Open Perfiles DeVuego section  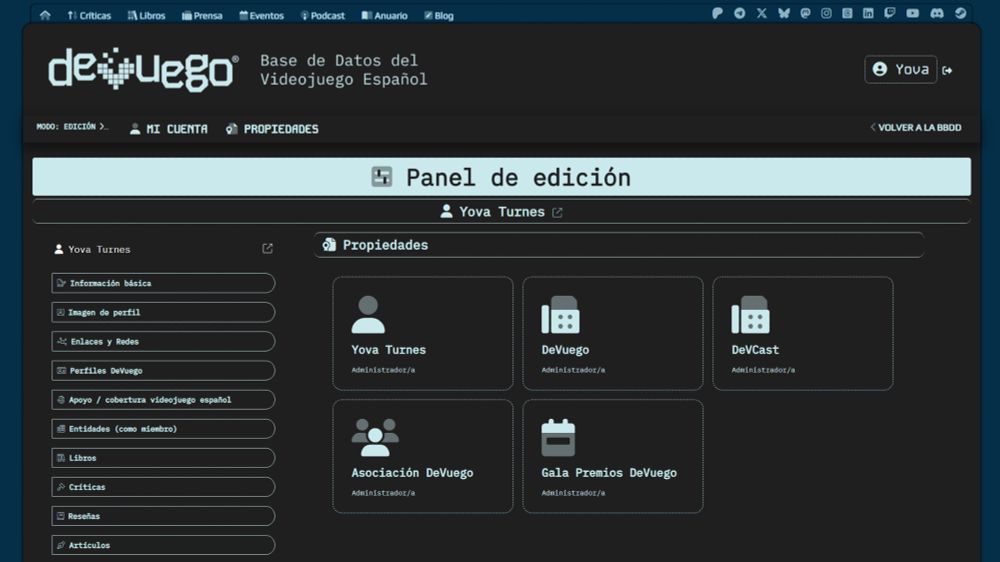(163, 371)
